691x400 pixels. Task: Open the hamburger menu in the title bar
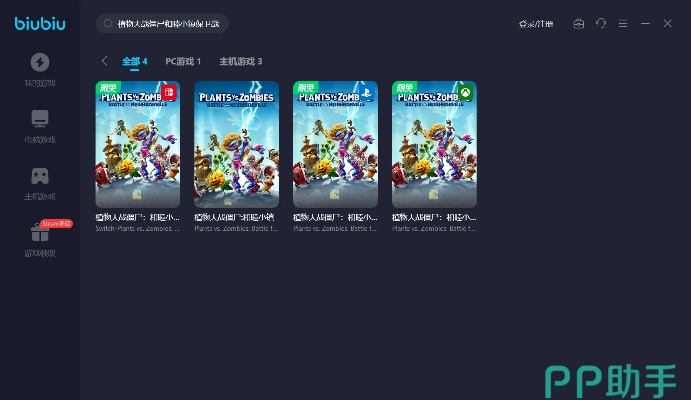tap(623, 23)
